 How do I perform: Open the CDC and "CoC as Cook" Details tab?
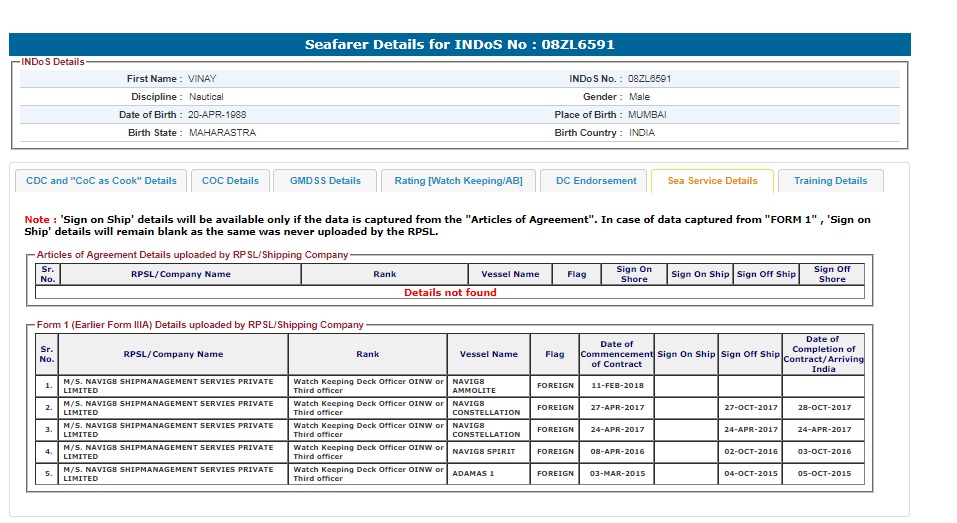[x=101, y=181]
